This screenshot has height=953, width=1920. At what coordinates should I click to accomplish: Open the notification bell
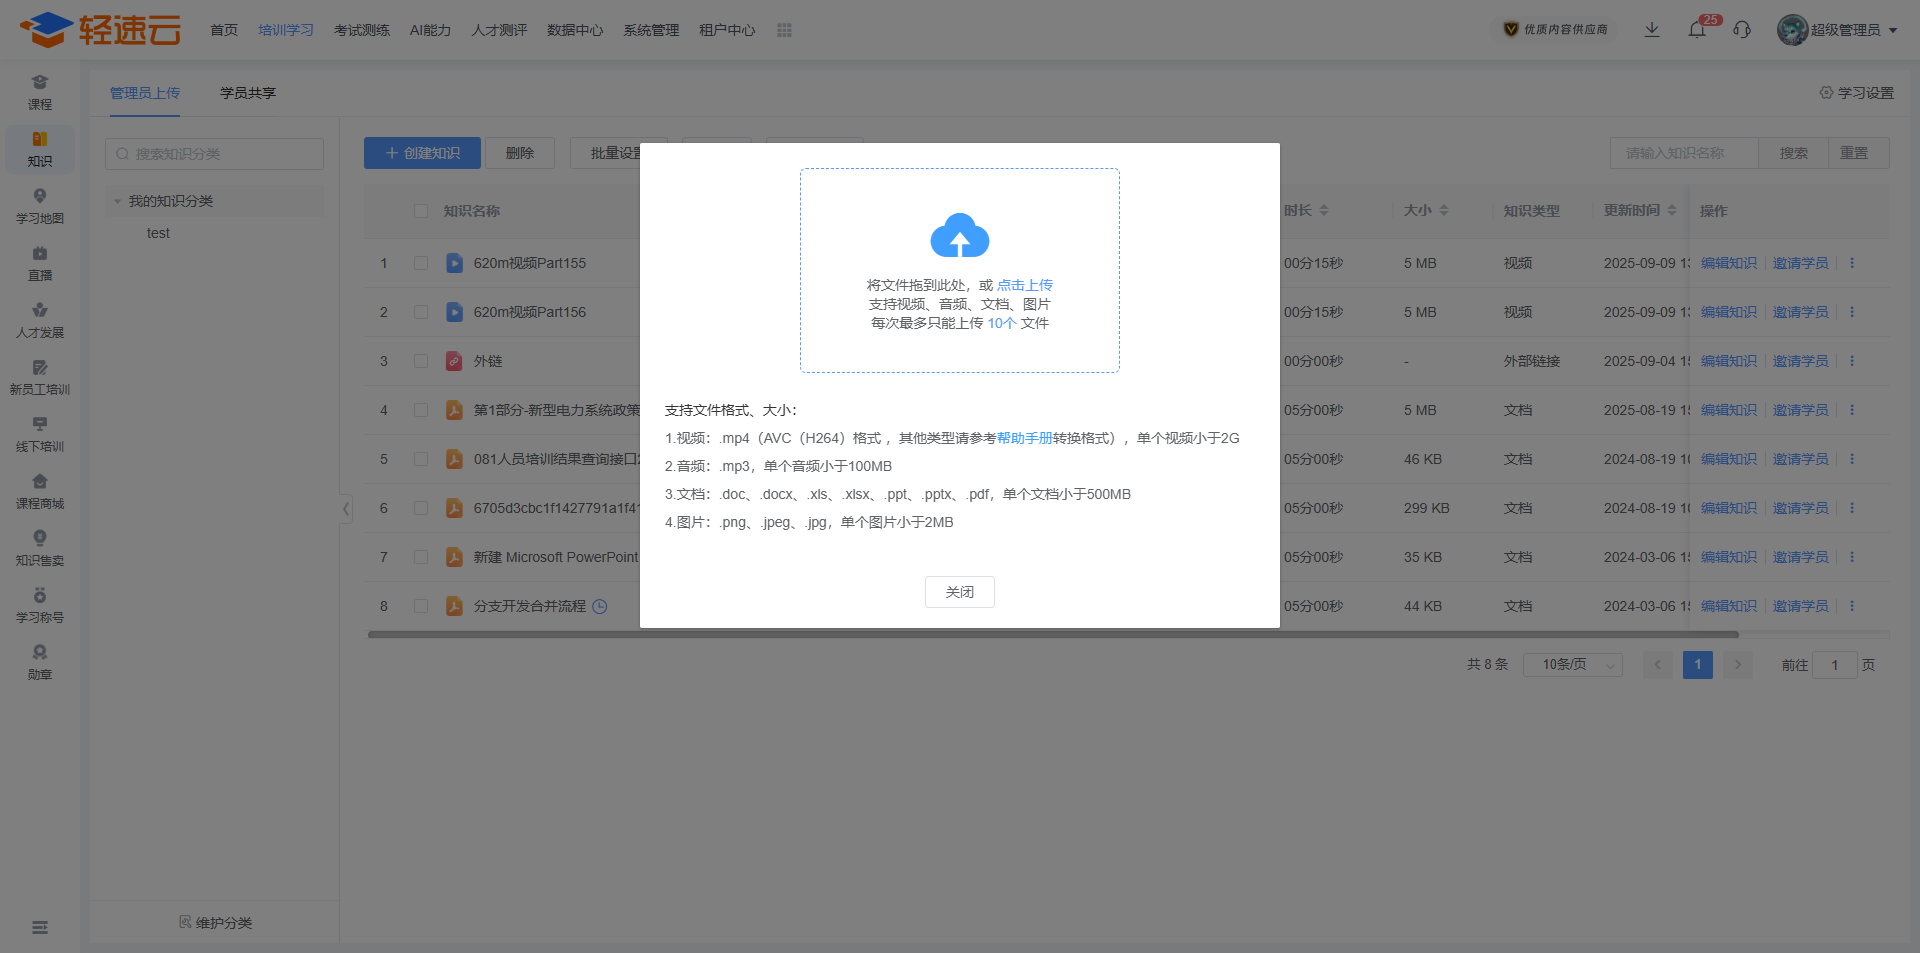(x=1697, y=30)
